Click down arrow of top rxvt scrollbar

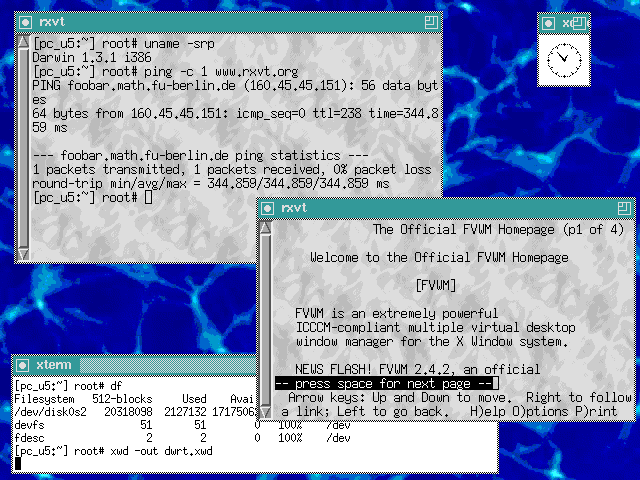(x=24, y=254)
